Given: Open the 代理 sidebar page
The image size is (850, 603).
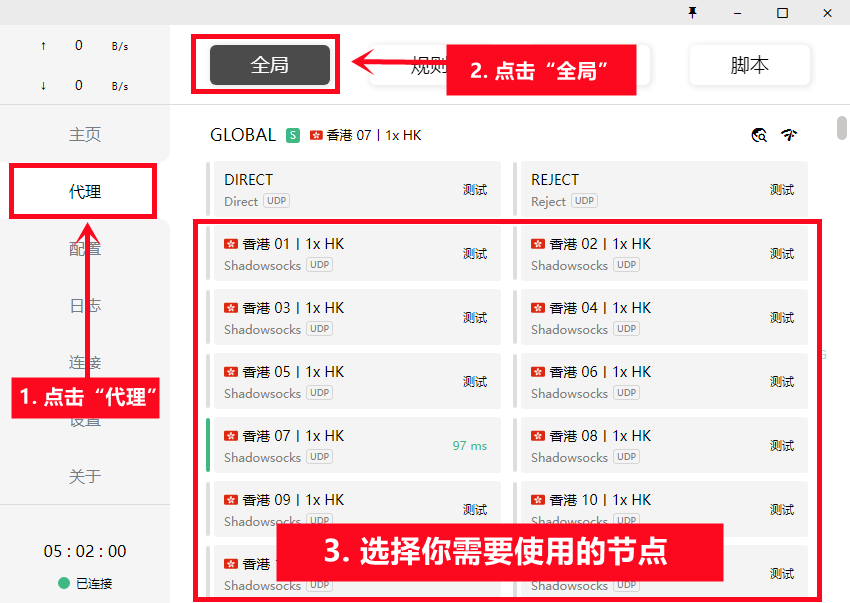Looking at the screenshot, I should (84, 191).
